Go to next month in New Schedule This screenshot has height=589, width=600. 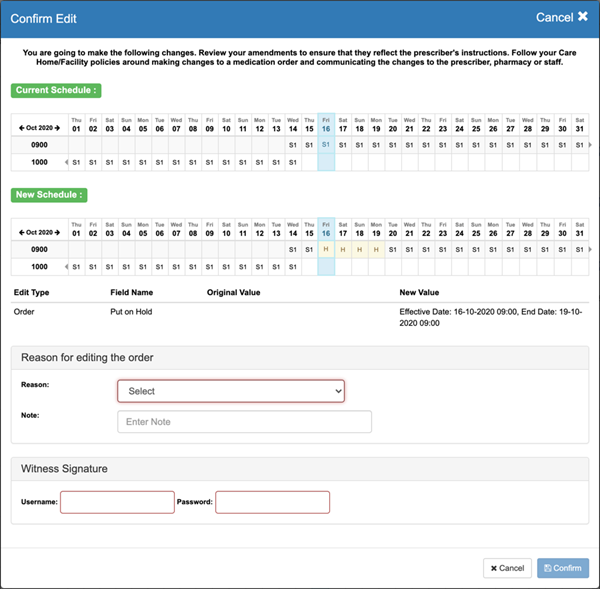pos(57,232)
